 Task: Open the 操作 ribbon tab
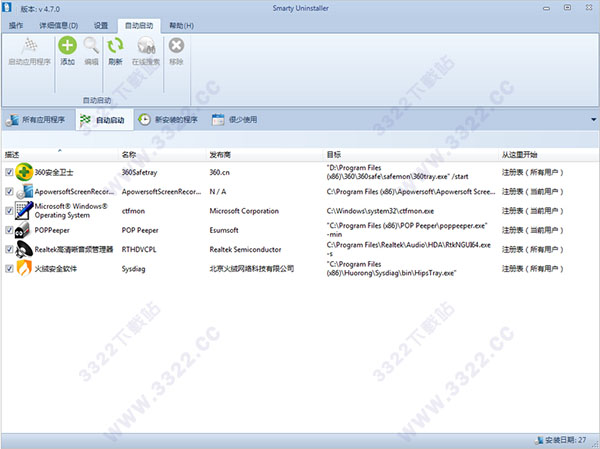tap(16, 26)
